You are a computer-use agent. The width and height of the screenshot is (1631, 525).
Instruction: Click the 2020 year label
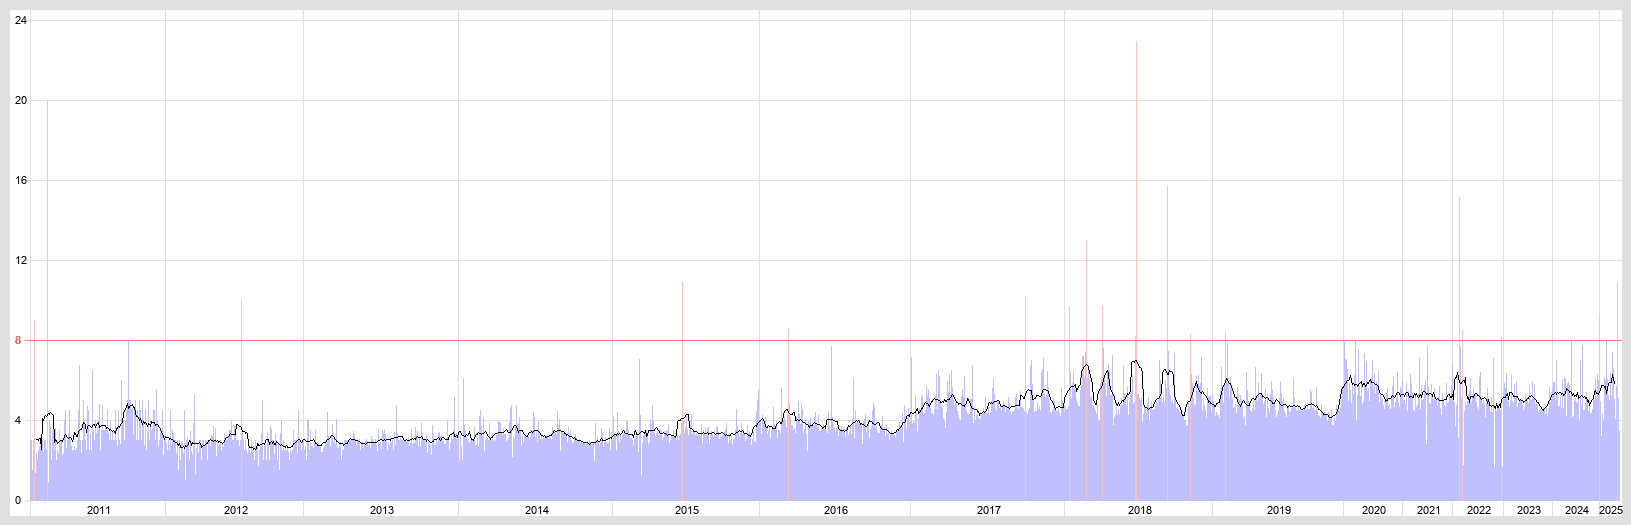pos(1373,510)
